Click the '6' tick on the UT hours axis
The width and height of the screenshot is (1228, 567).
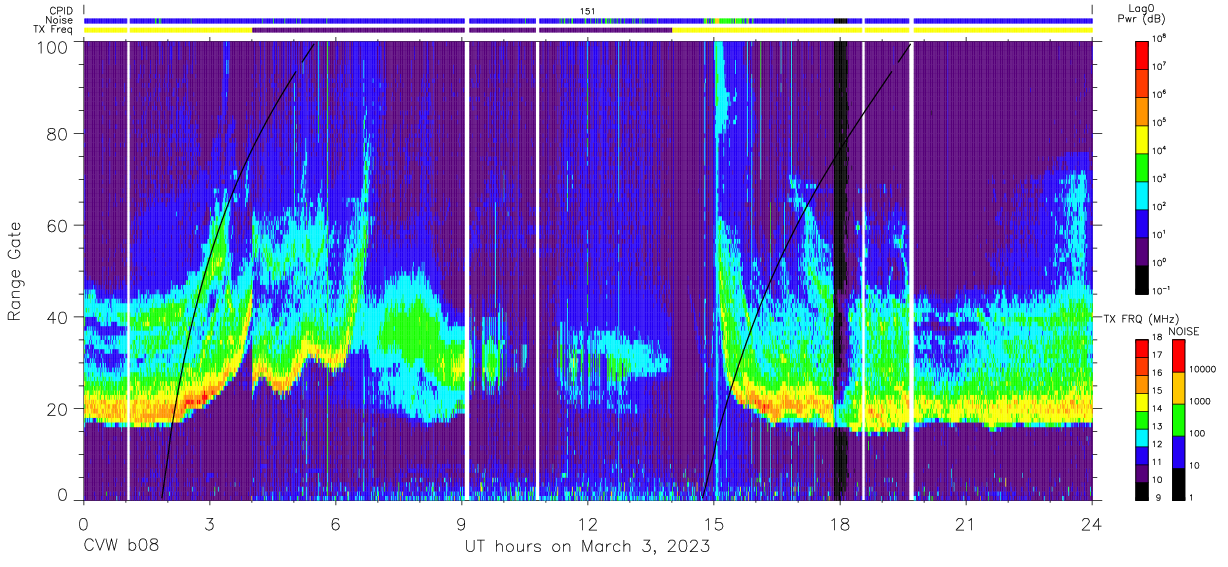click(336, 524)
